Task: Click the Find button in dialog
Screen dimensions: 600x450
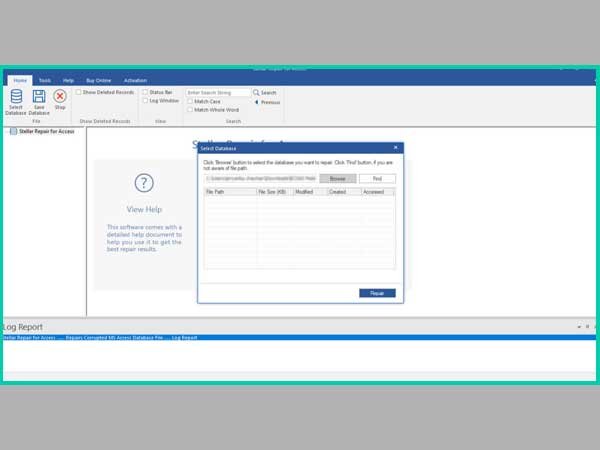Action: (377, 179)
